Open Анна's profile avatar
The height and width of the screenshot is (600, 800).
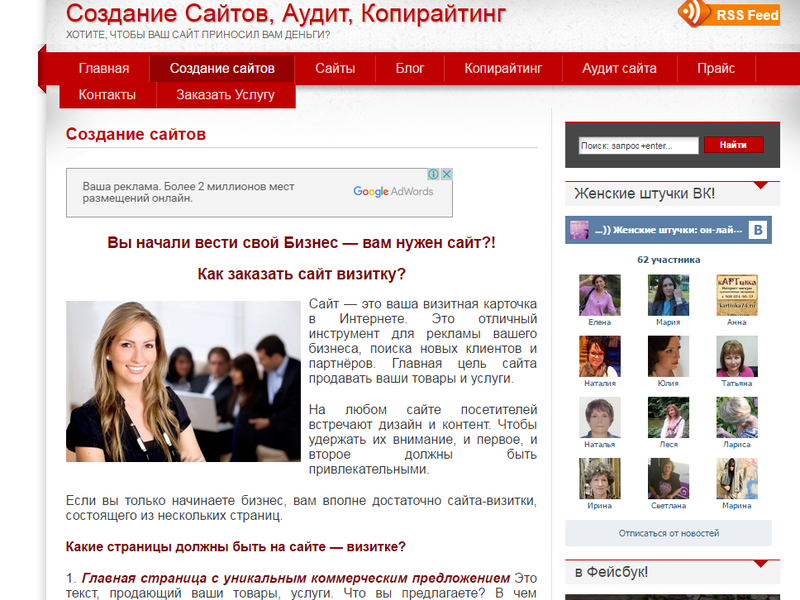click(x=736, y=295)
